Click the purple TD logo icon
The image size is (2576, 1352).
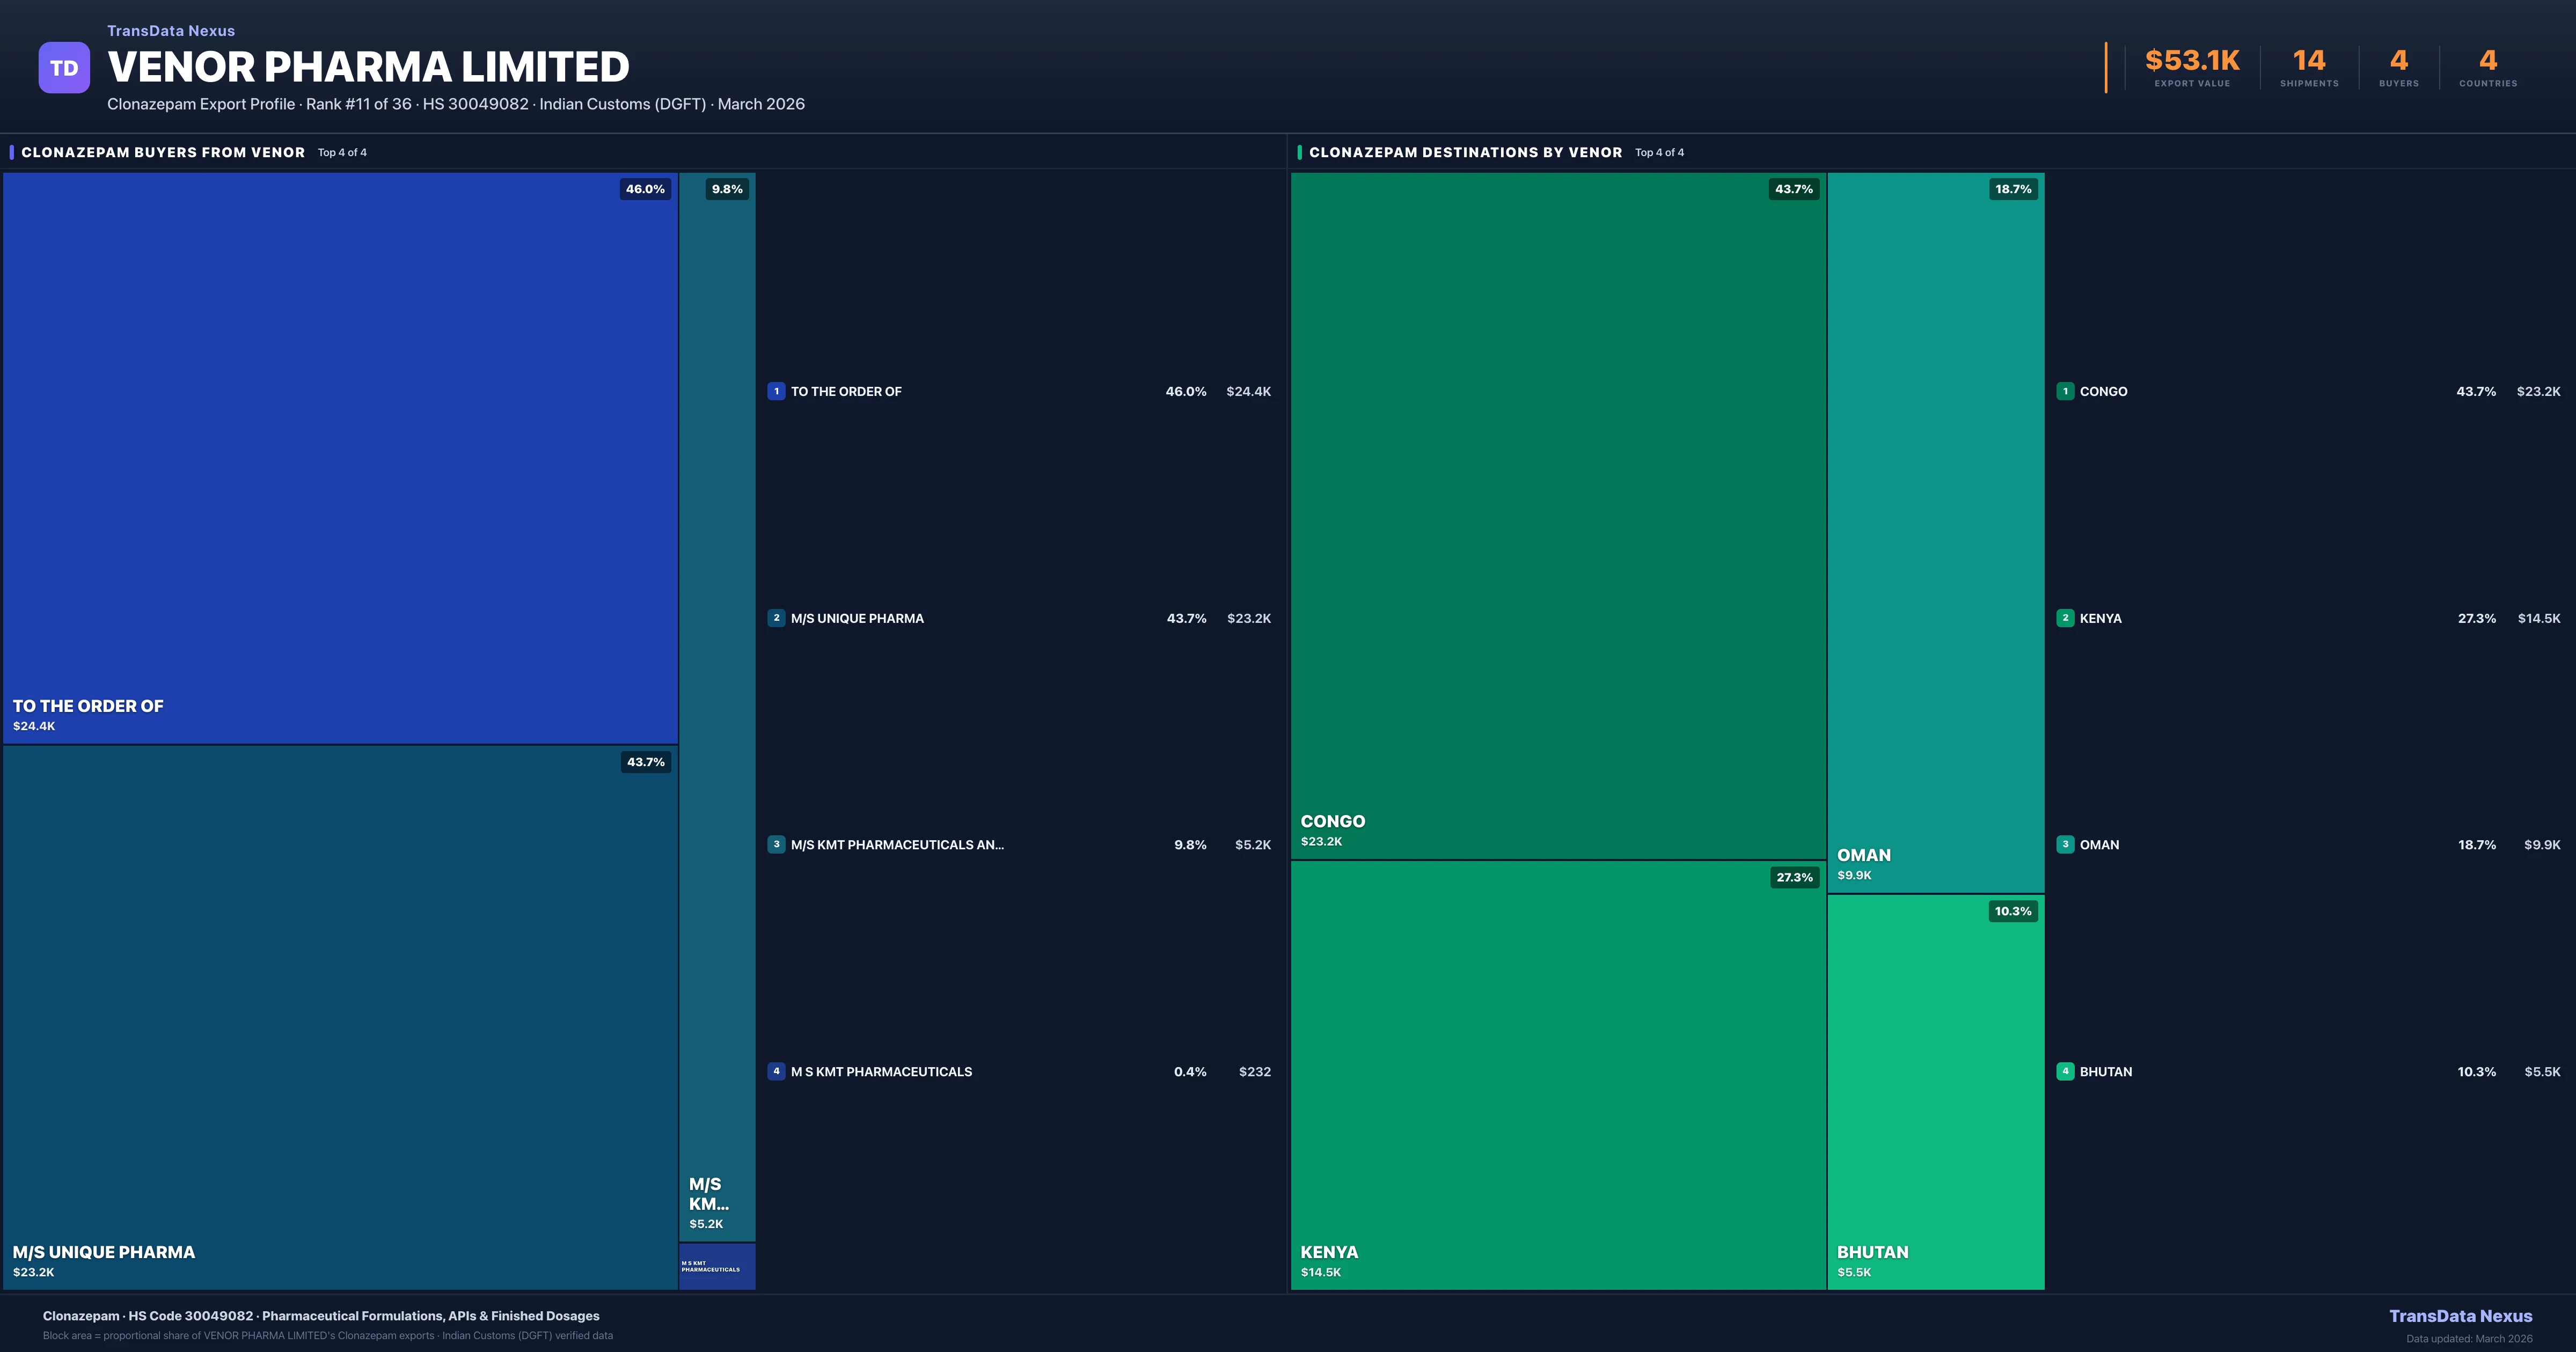click(x=64, y=68)
